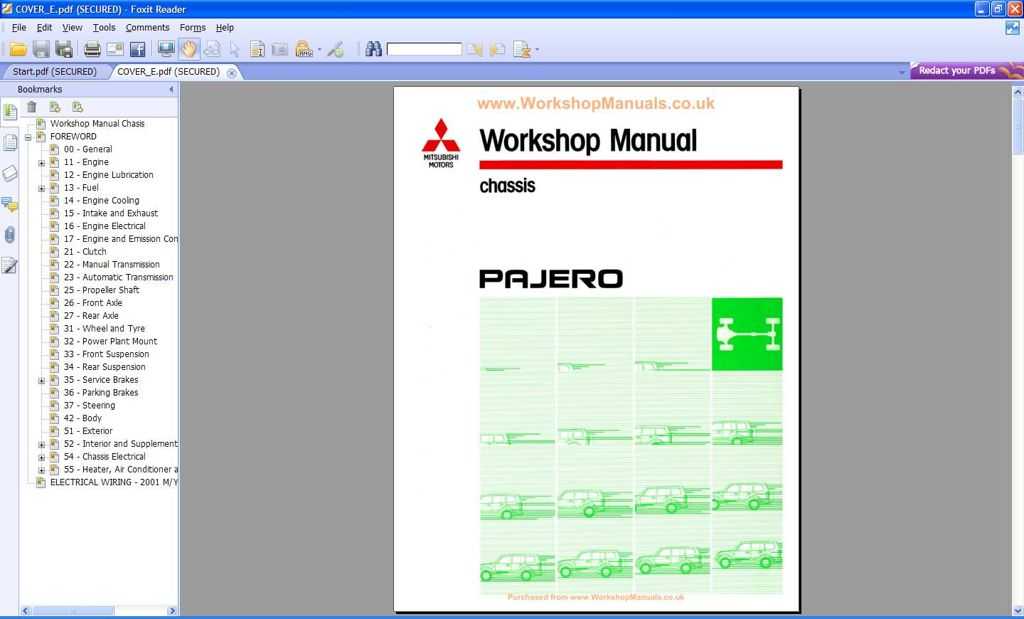Click the bookmarks scrollbar right arrow
Viewport: 1024px width, 619px height.
[172, 611]
